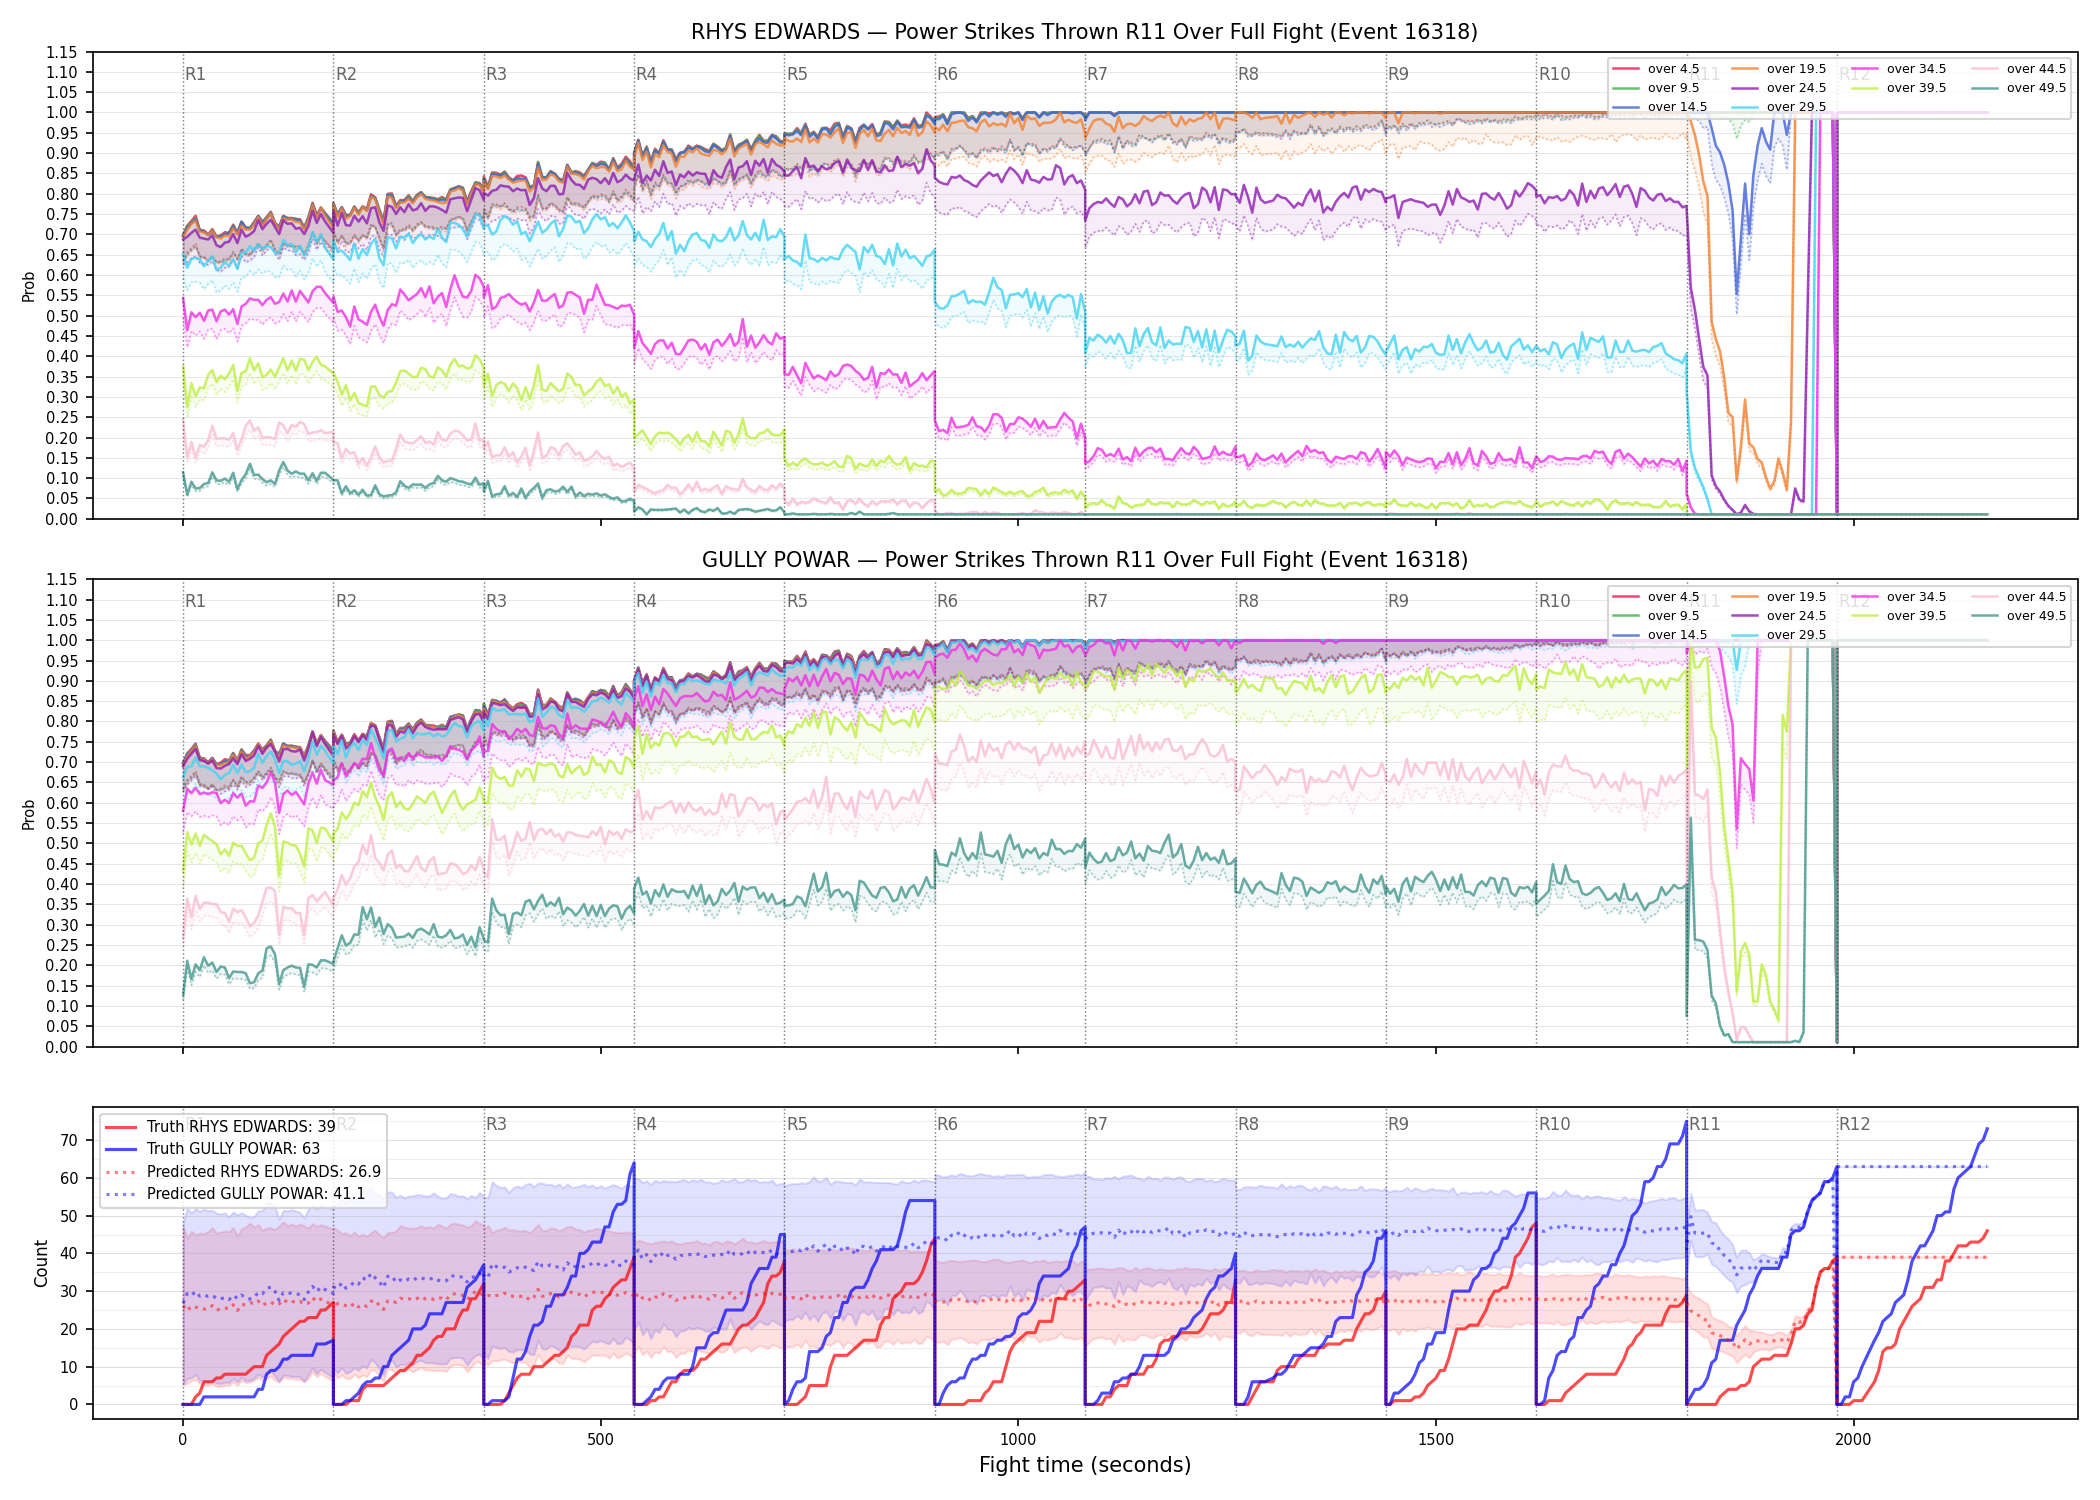The height and width of the screenshot is (1500, 2100).
Task: Click the 0.50 tick label in Gully Powar panel
Action: [62, 843]
